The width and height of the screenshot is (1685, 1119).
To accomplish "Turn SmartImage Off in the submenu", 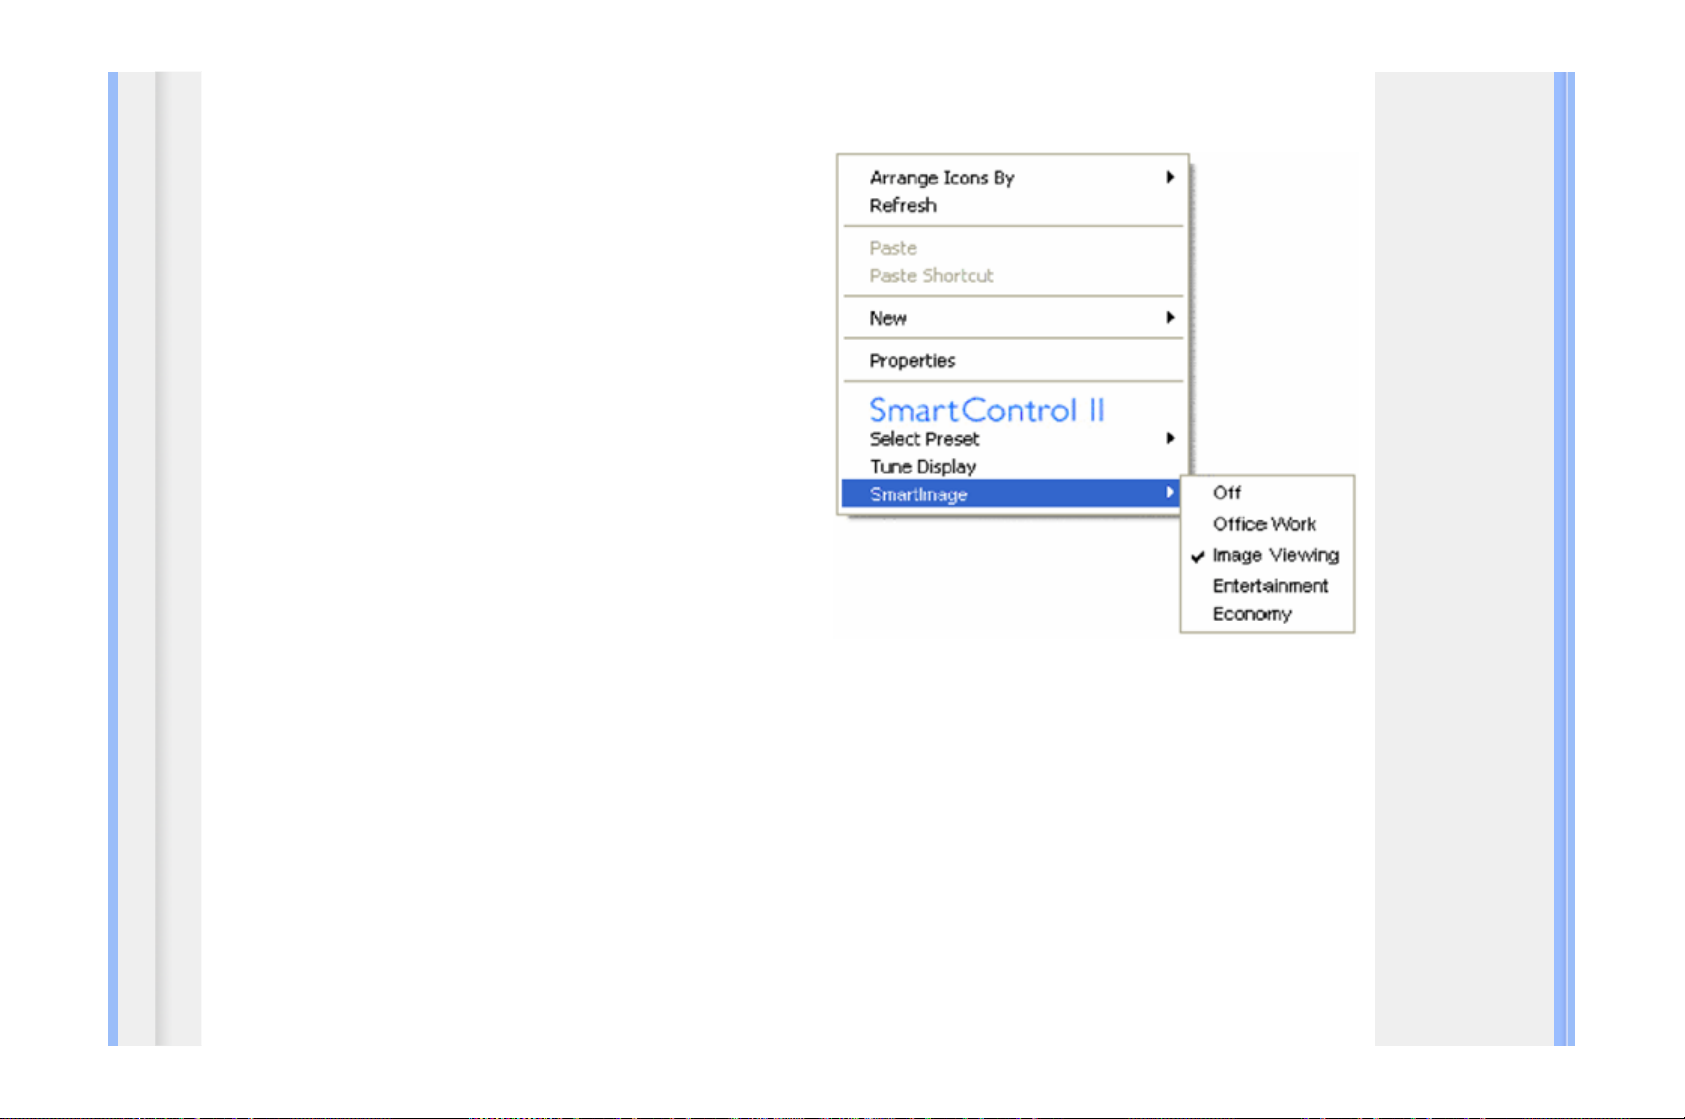I will 1227,493.
